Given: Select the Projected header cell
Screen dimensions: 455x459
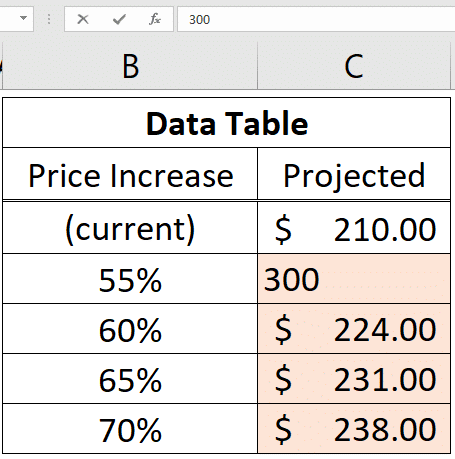Looking at the screenshot, I should coord(354,174).
